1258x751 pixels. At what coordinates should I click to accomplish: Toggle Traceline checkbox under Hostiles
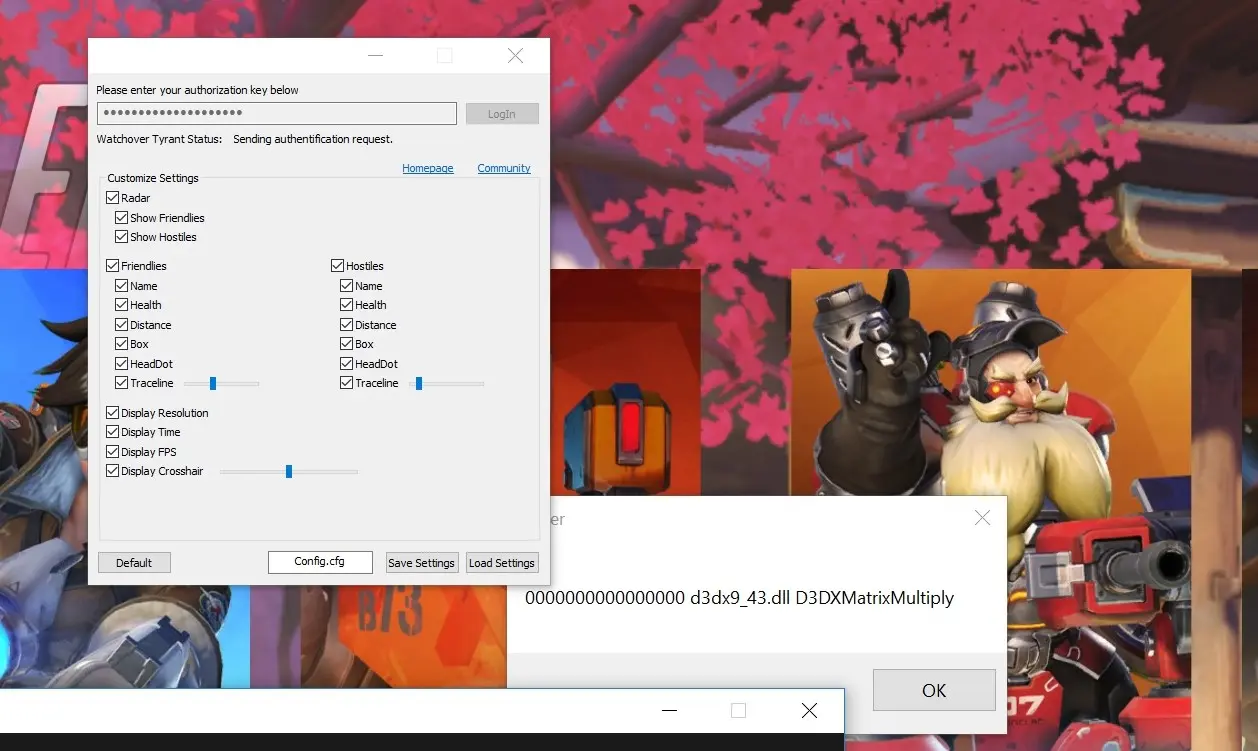pos(346,383)
